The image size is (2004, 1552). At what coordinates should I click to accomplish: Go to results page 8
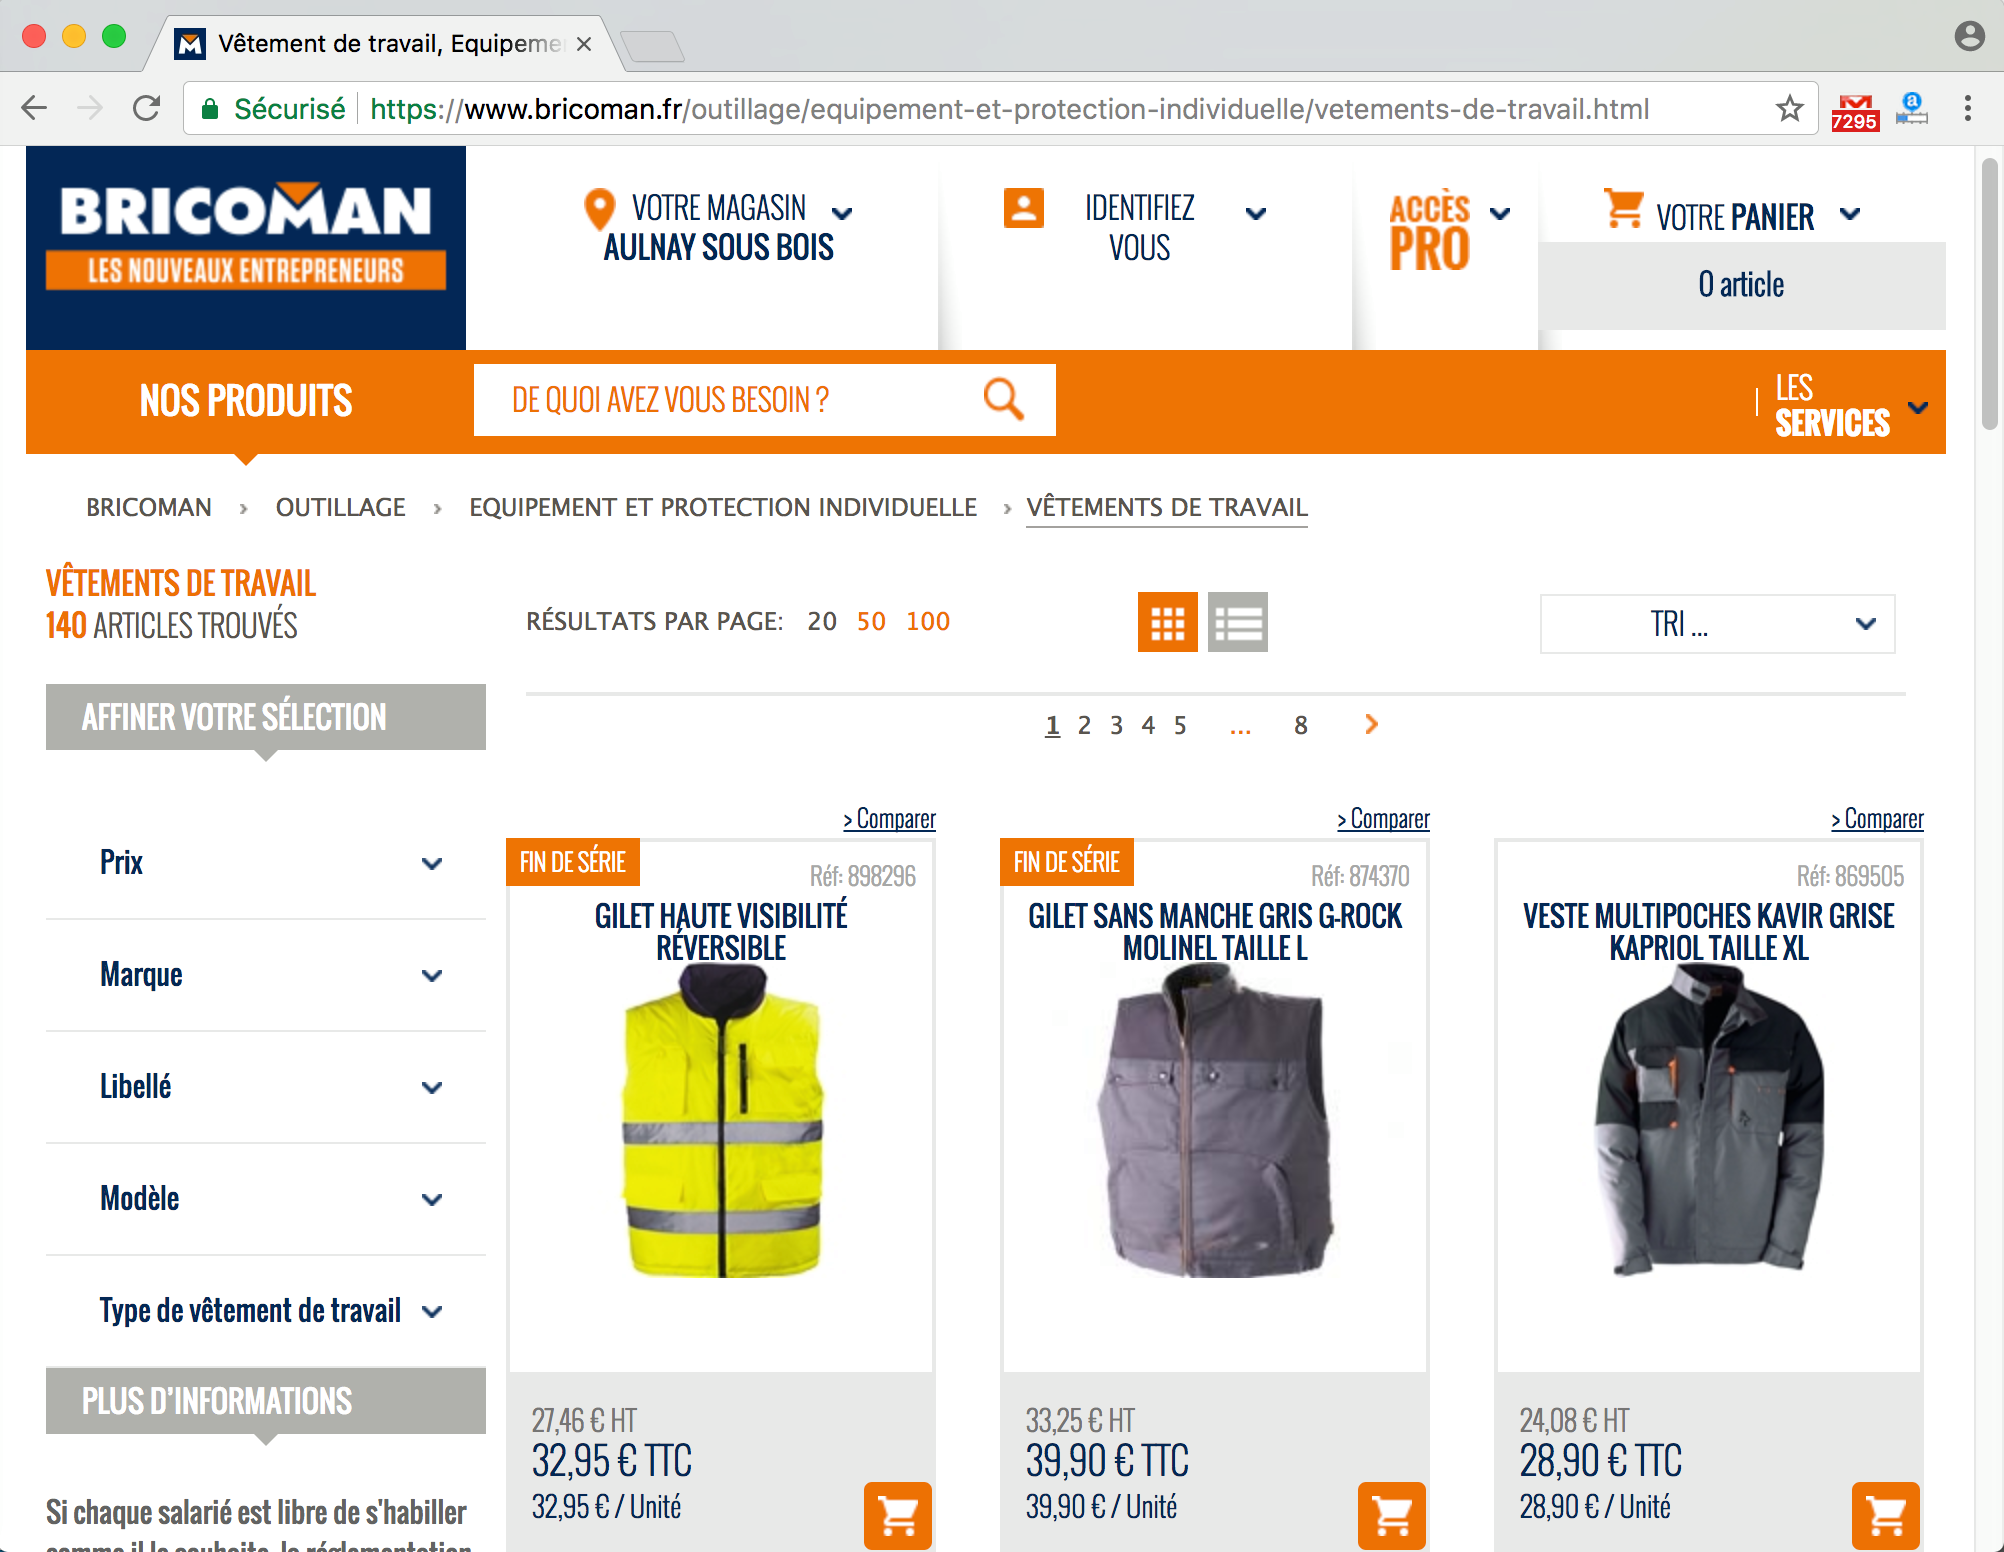click(x=1300, y=725)
